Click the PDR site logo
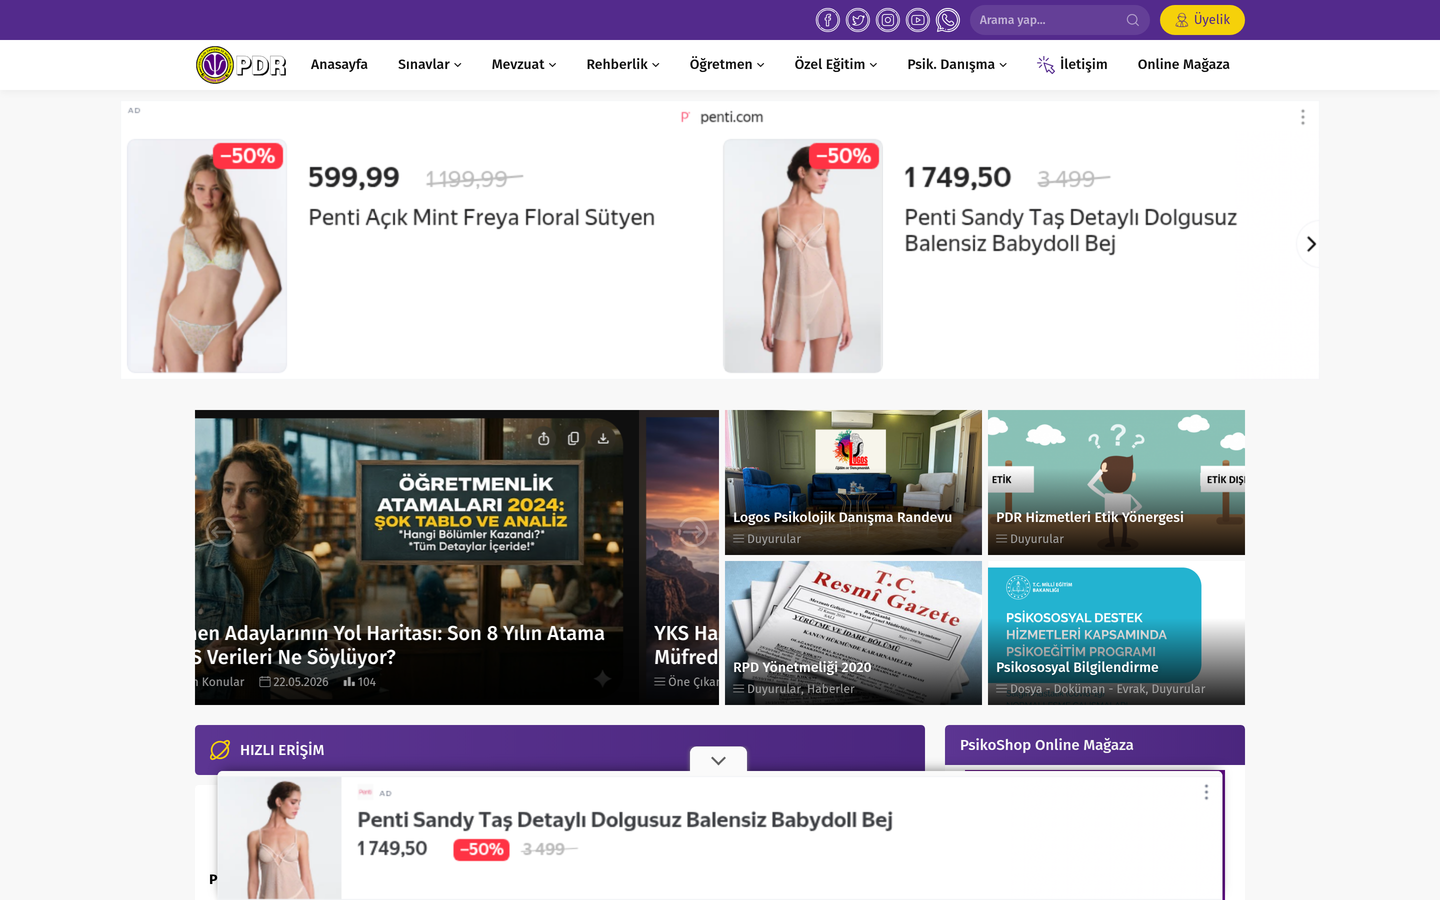Screen dimensions: 1440x900 click(241, 65)
